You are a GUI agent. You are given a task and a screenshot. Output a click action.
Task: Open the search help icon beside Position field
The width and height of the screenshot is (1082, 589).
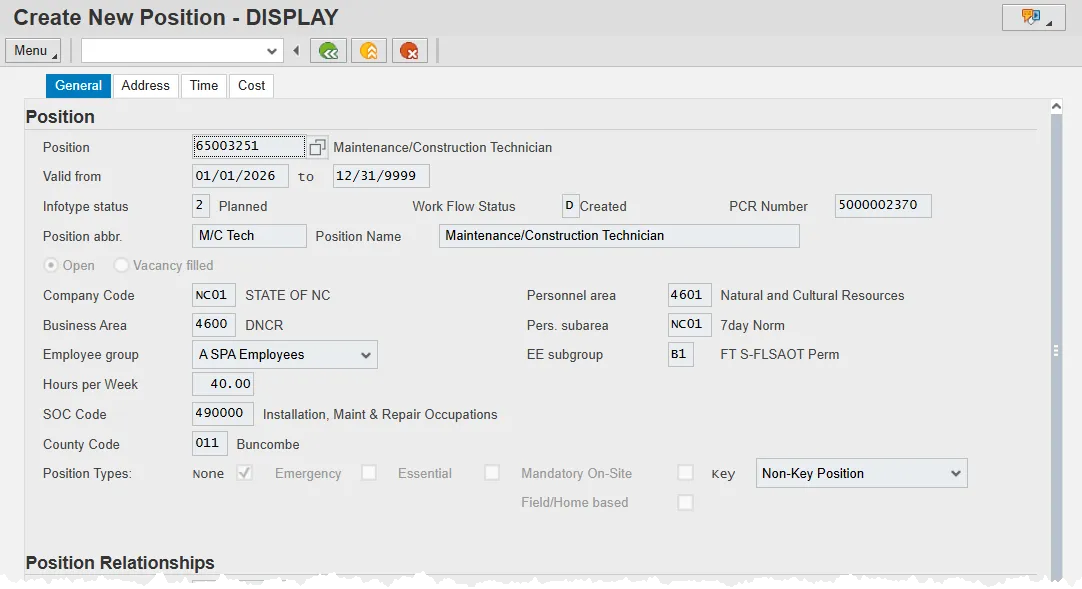pos(317,147)
